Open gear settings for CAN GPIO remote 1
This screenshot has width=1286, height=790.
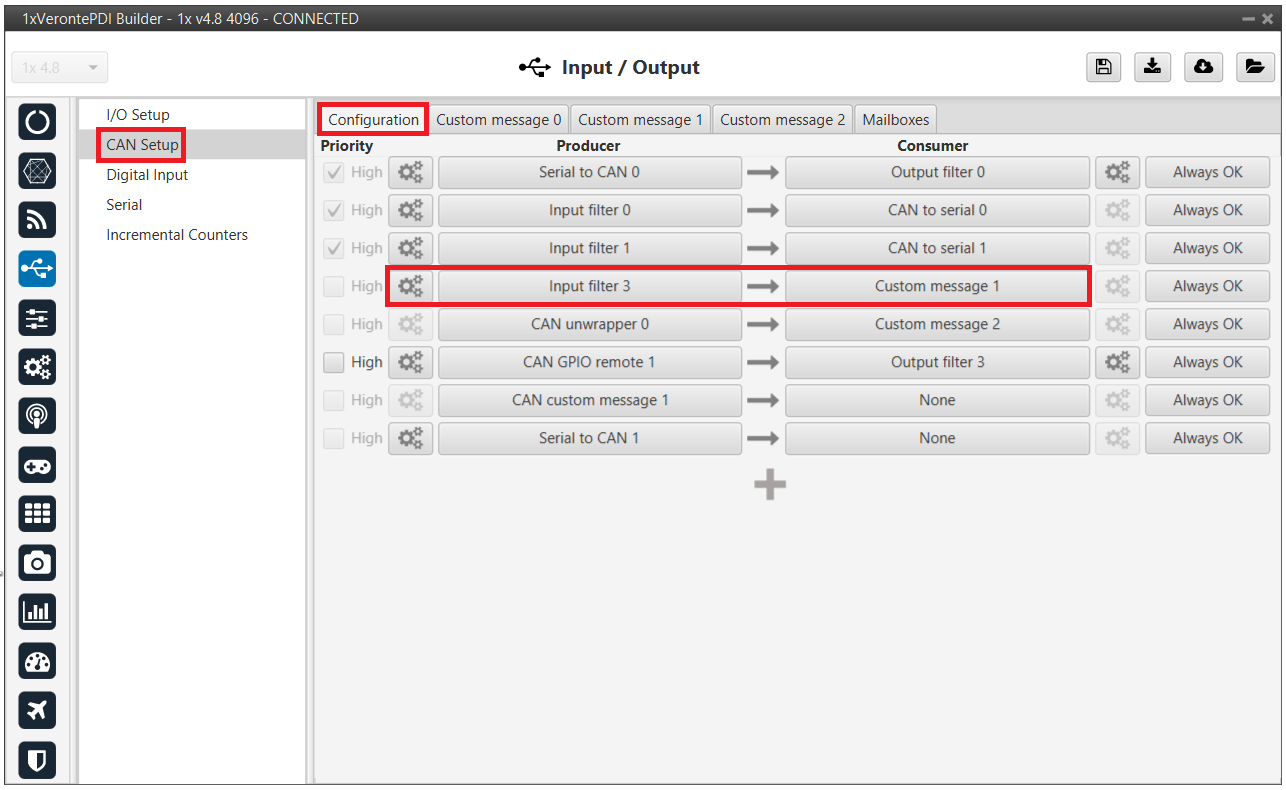tap(410, 362)
